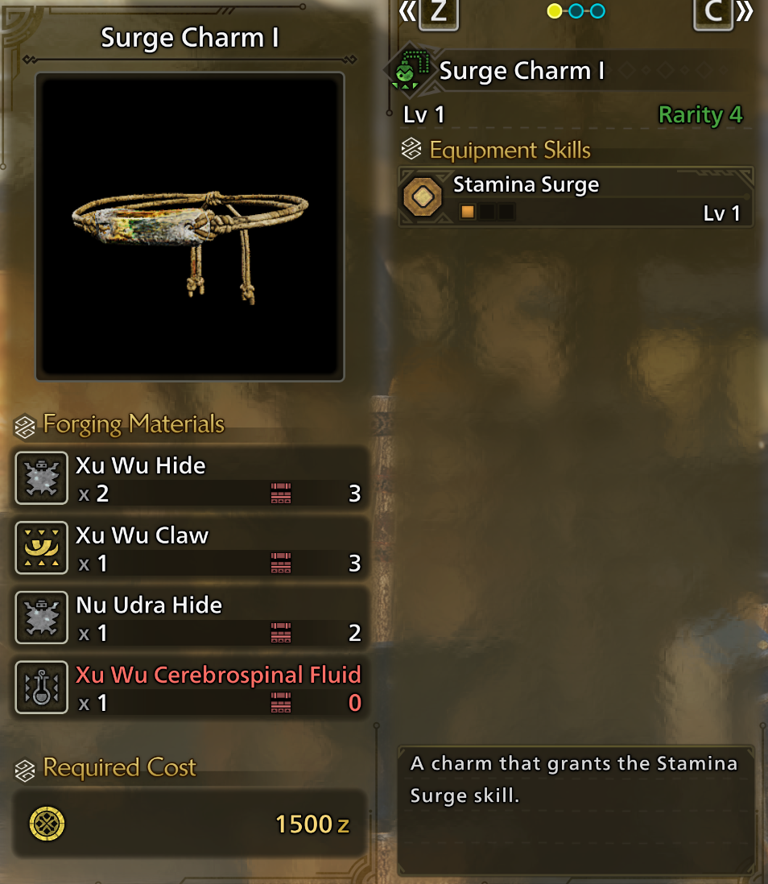Image resolution: width=768 pixels, height=884 pixels.
Task: Select the first yellow page indicator dot
Action: coord(555,11)
